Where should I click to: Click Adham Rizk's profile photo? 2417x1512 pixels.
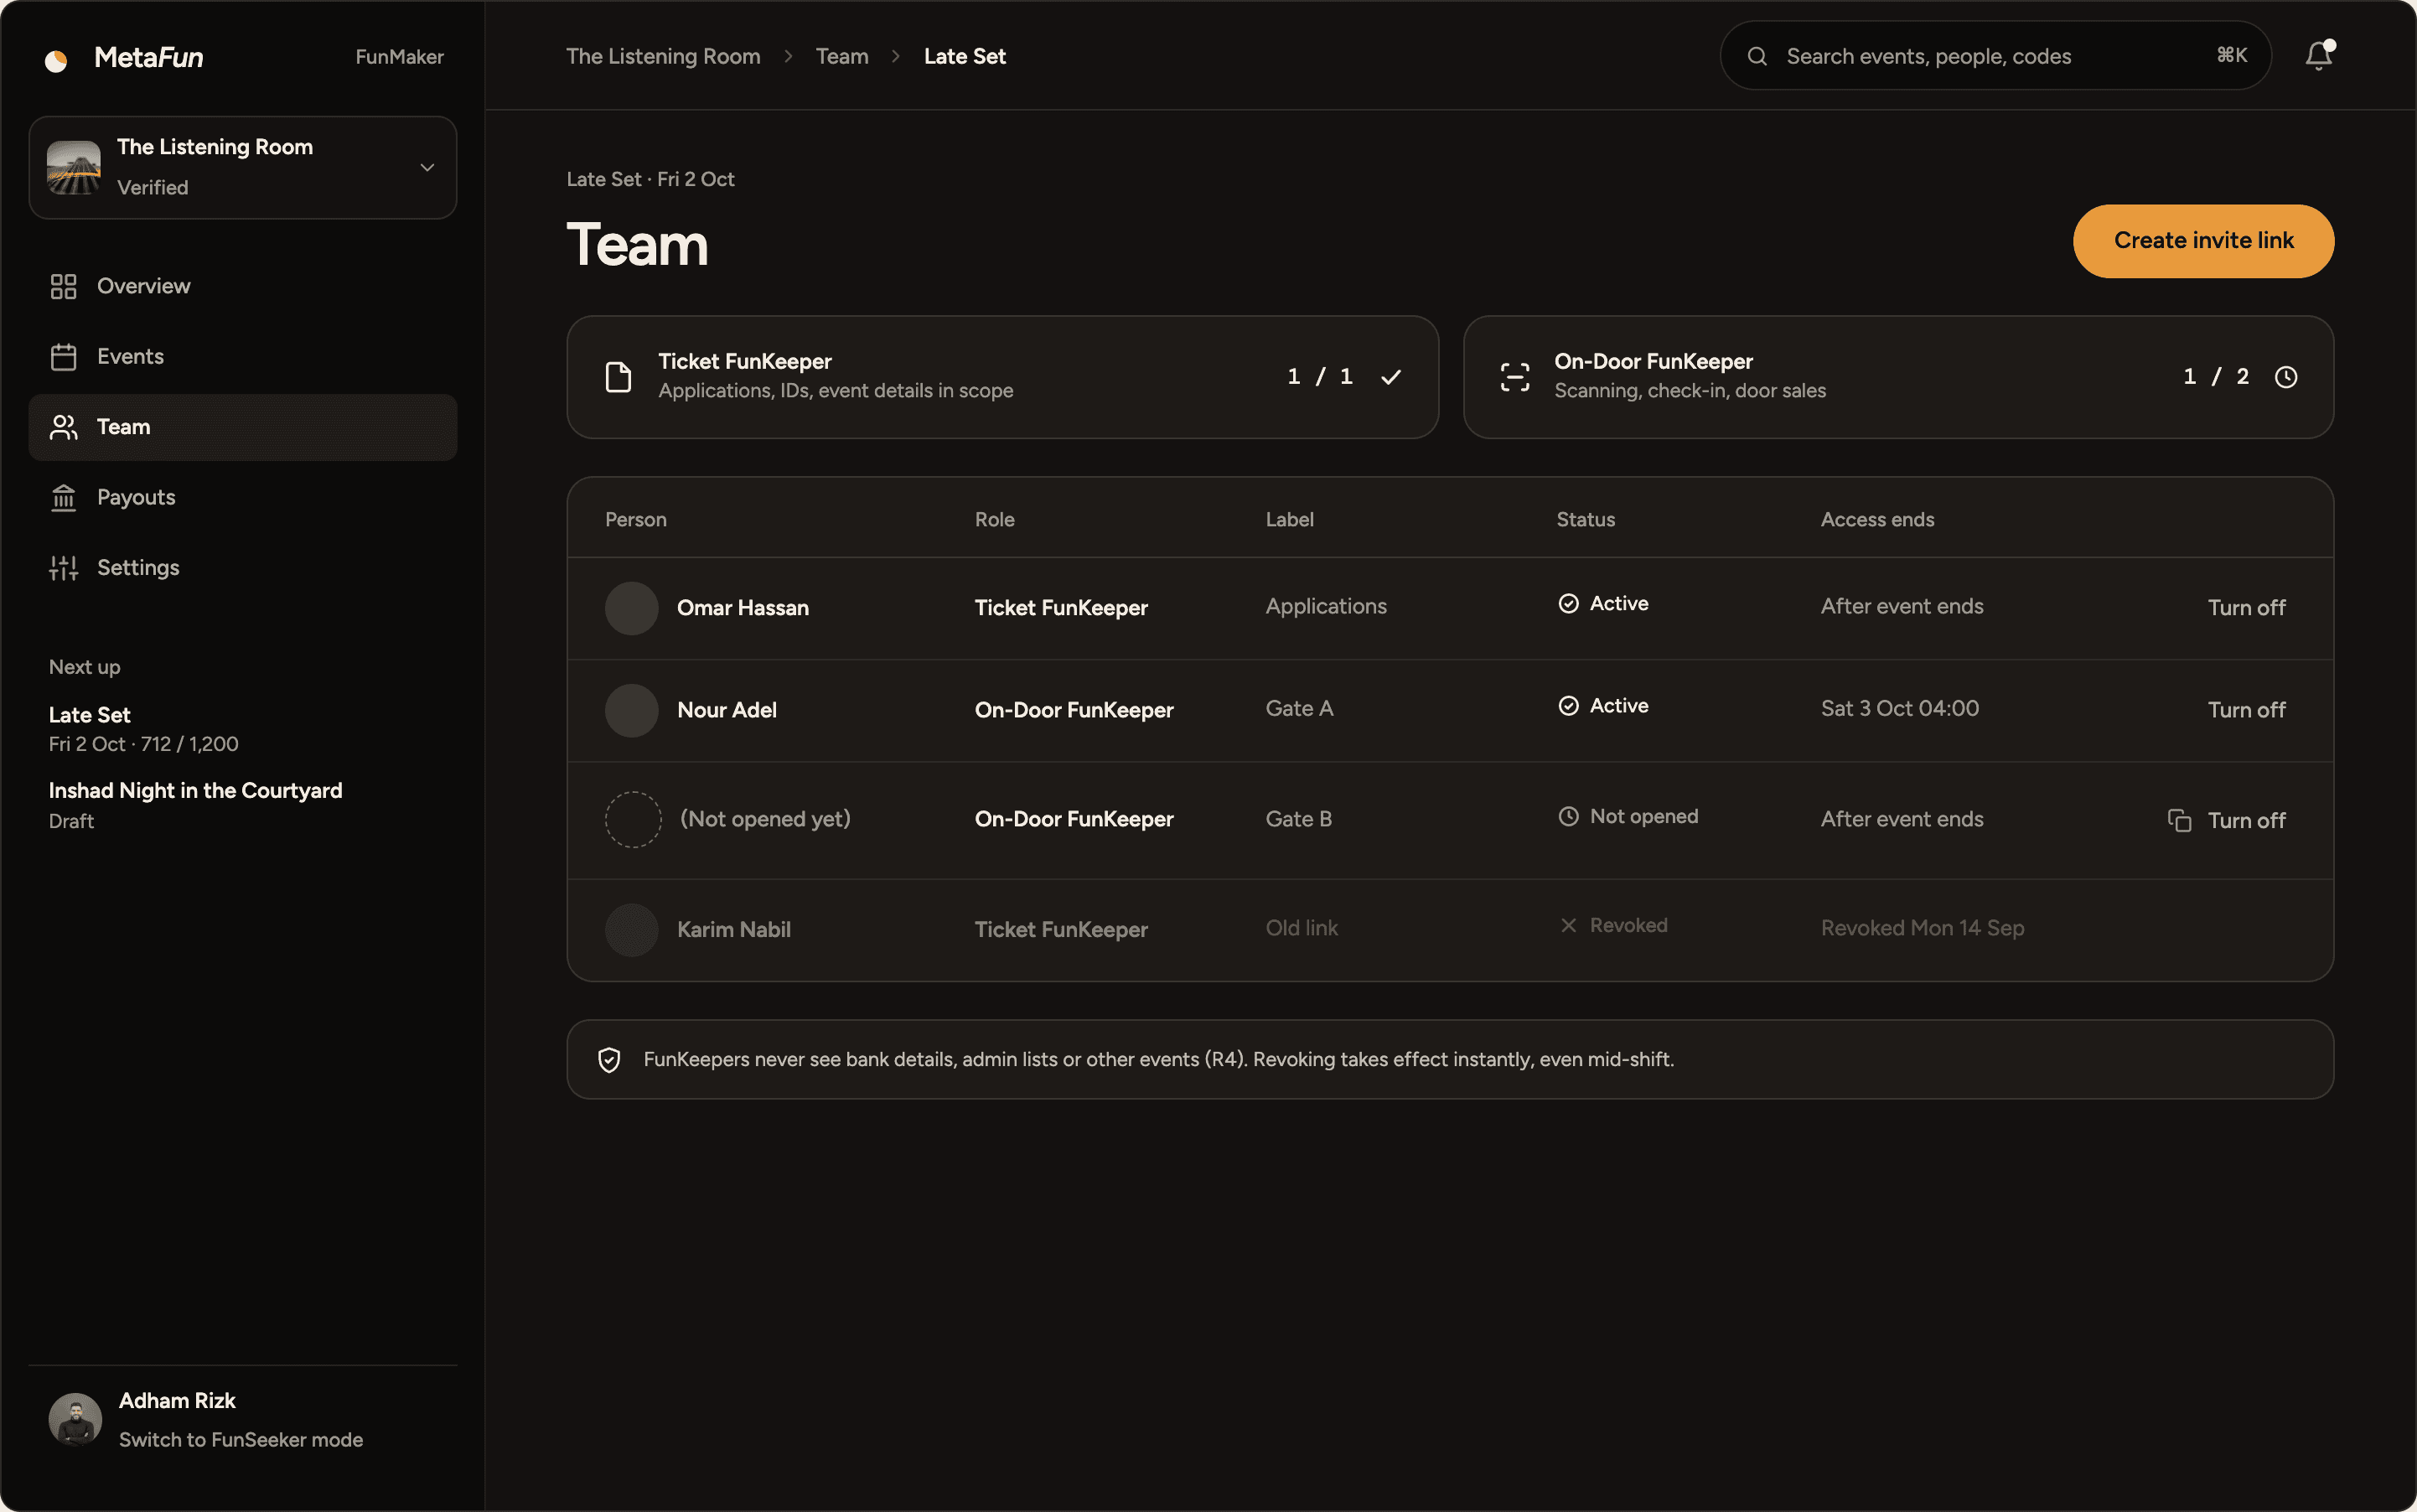(75, 1419)
